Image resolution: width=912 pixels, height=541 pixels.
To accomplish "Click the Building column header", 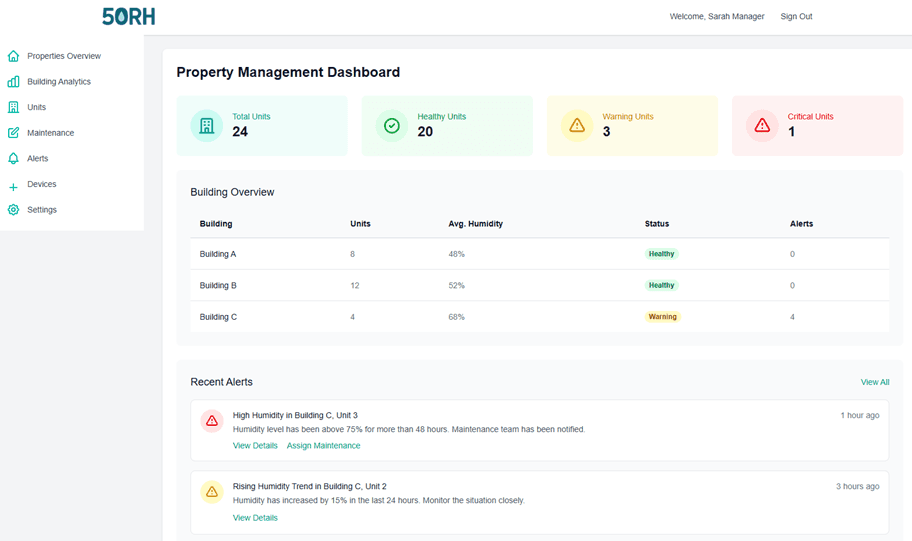I will 216,223.
